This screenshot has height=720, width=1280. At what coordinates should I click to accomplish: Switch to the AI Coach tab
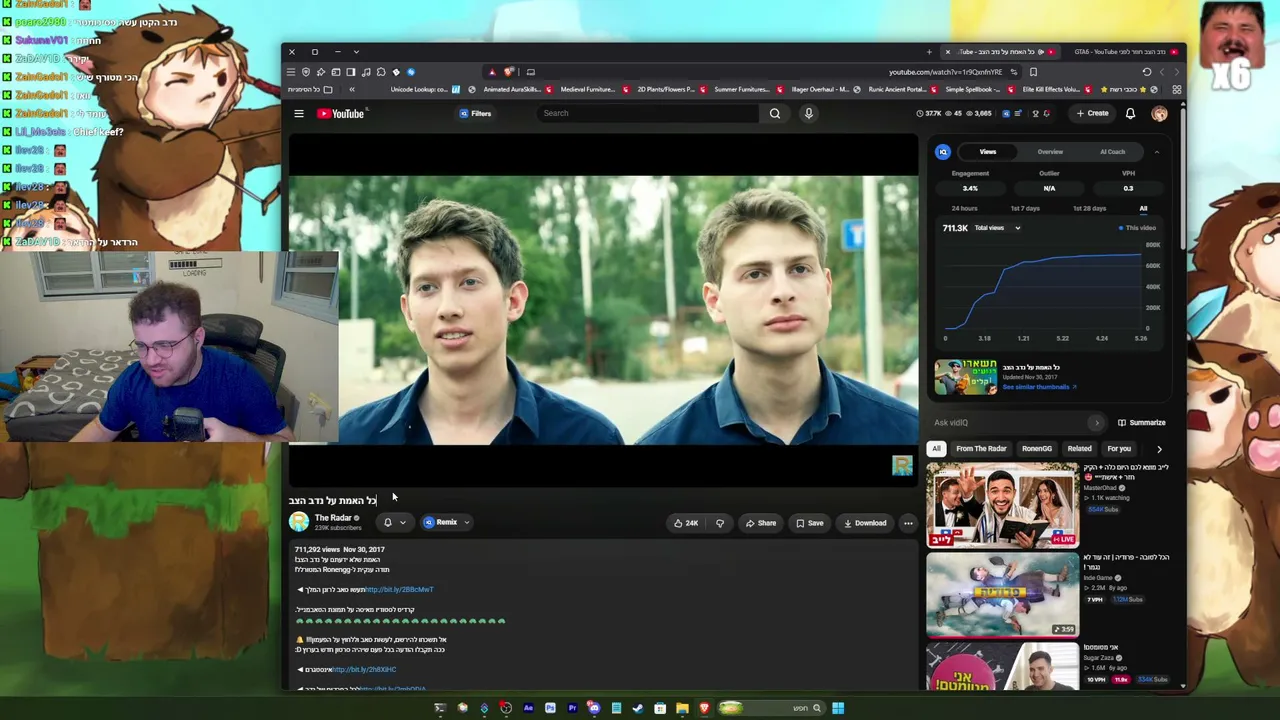1112,152
